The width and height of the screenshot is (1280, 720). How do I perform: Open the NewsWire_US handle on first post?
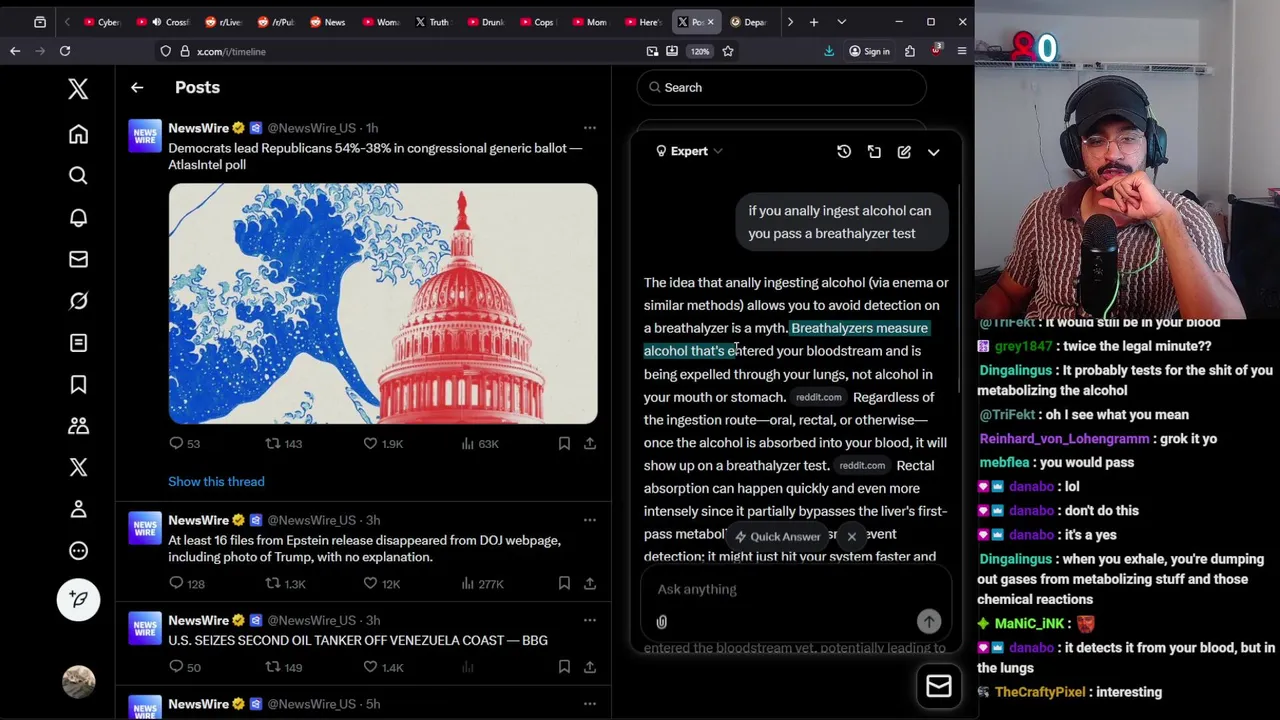coord(311,128)
